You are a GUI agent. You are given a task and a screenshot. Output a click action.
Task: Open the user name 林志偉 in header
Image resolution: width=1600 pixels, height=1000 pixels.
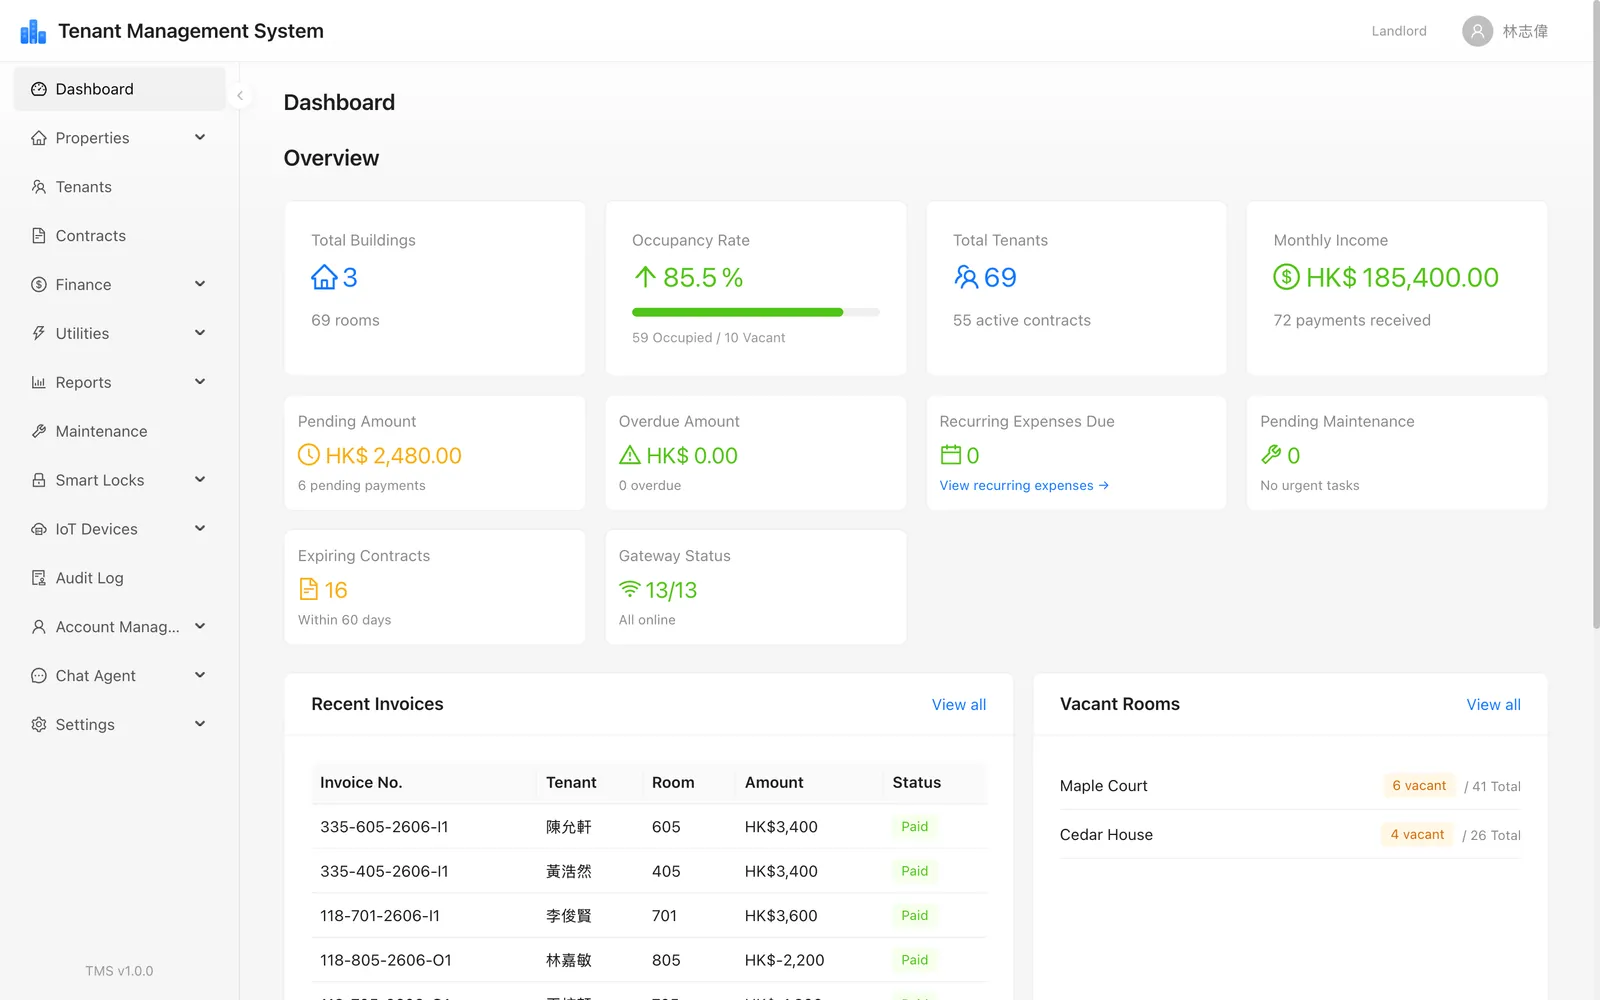click(x=1525, y=31)
